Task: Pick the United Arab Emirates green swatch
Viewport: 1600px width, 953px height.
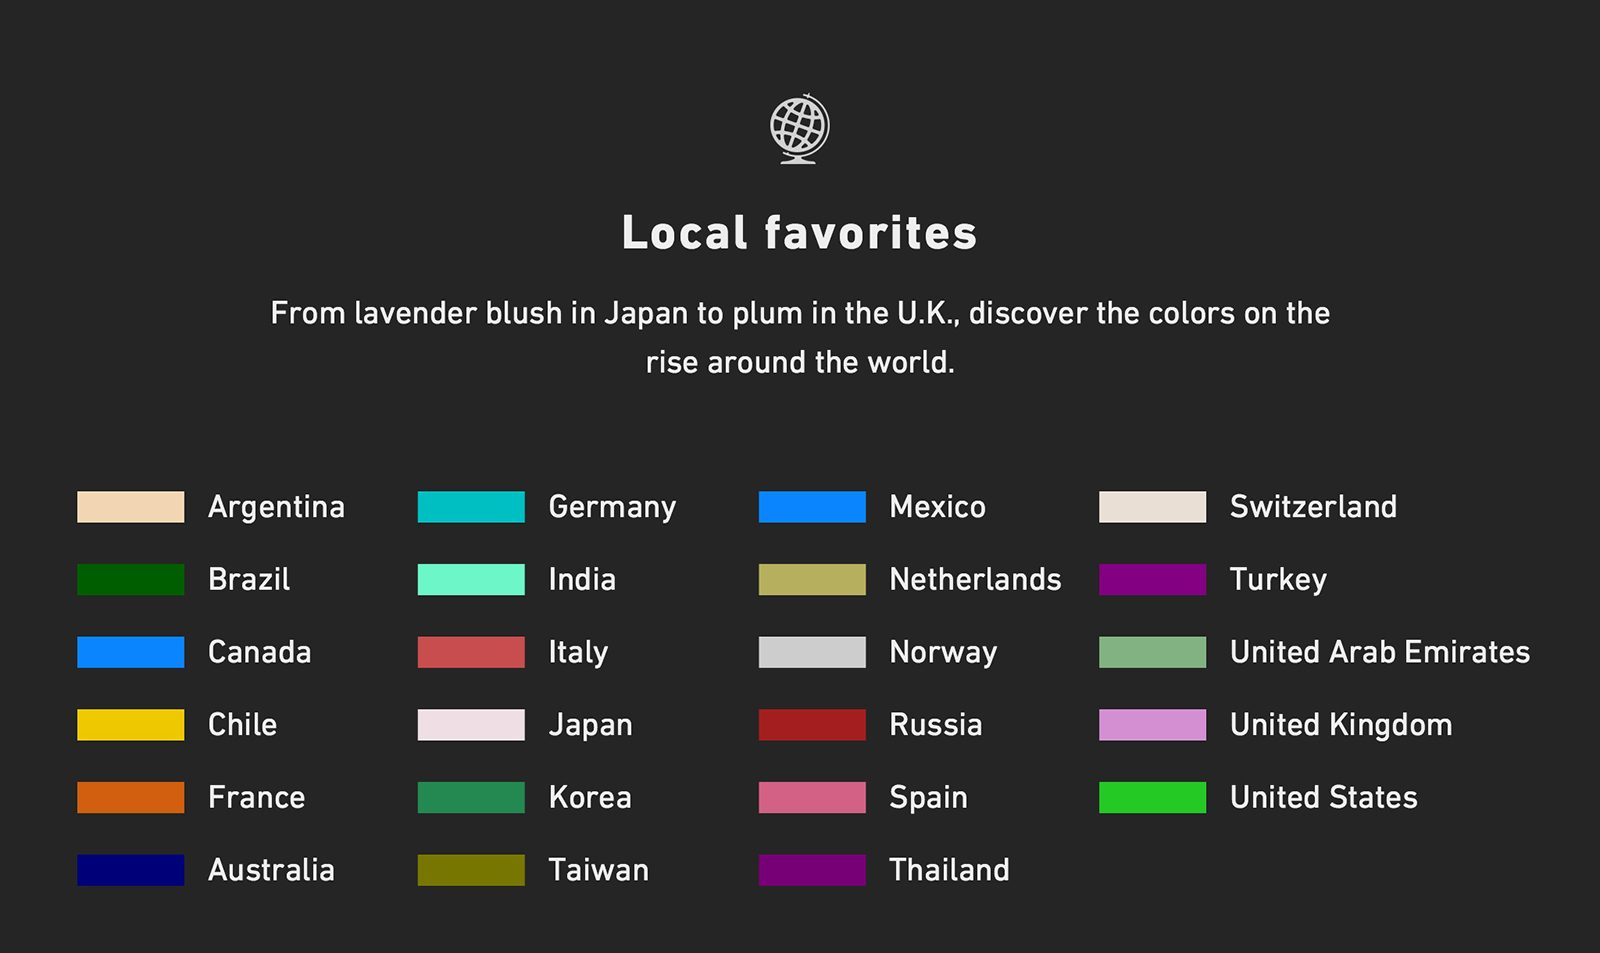Action: [1153, 652]
